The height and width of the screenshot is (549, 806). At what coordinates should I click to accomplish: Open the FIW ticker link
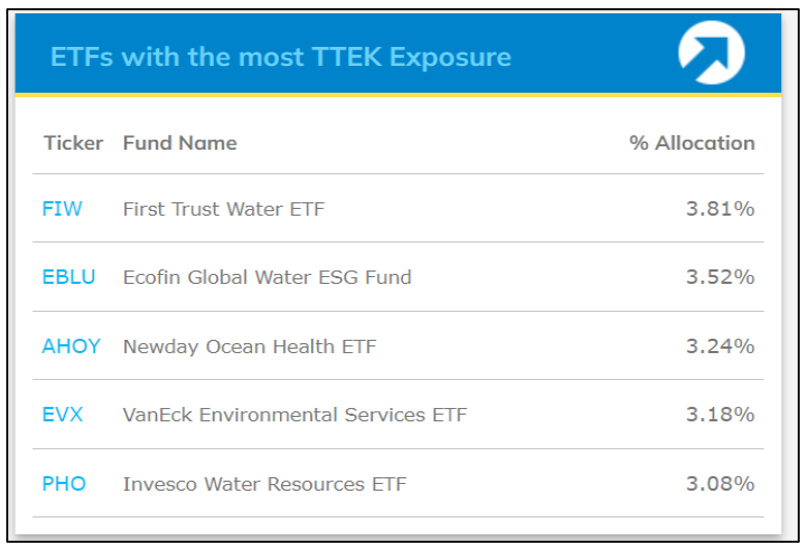[62, 209]
